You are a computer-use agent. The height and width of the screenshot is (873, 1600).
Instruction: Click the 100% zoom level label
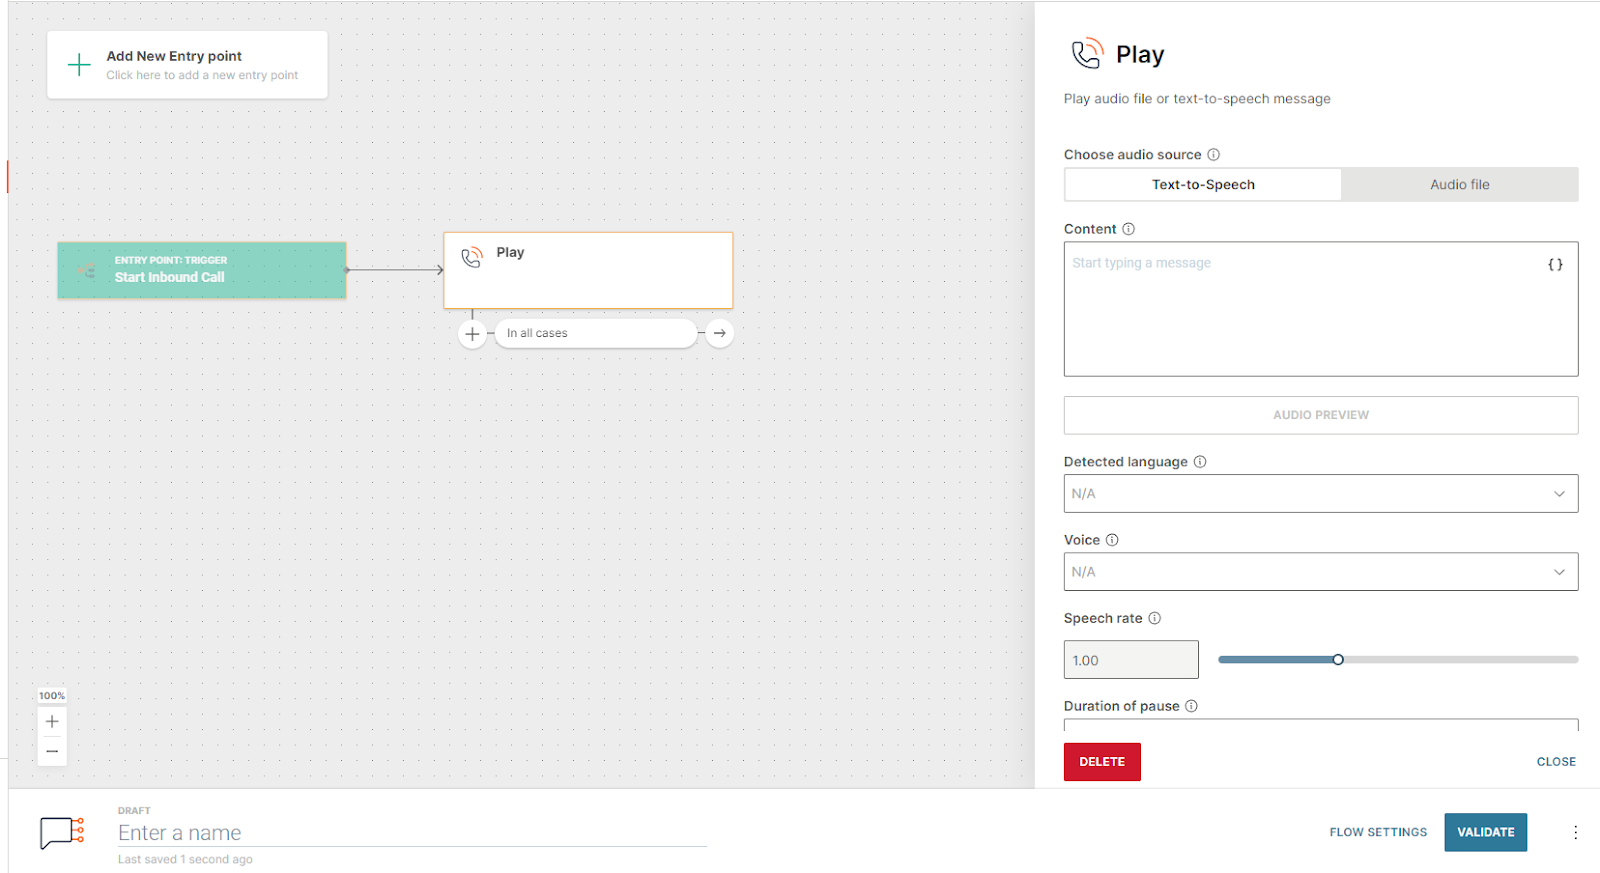click(52, 696)
